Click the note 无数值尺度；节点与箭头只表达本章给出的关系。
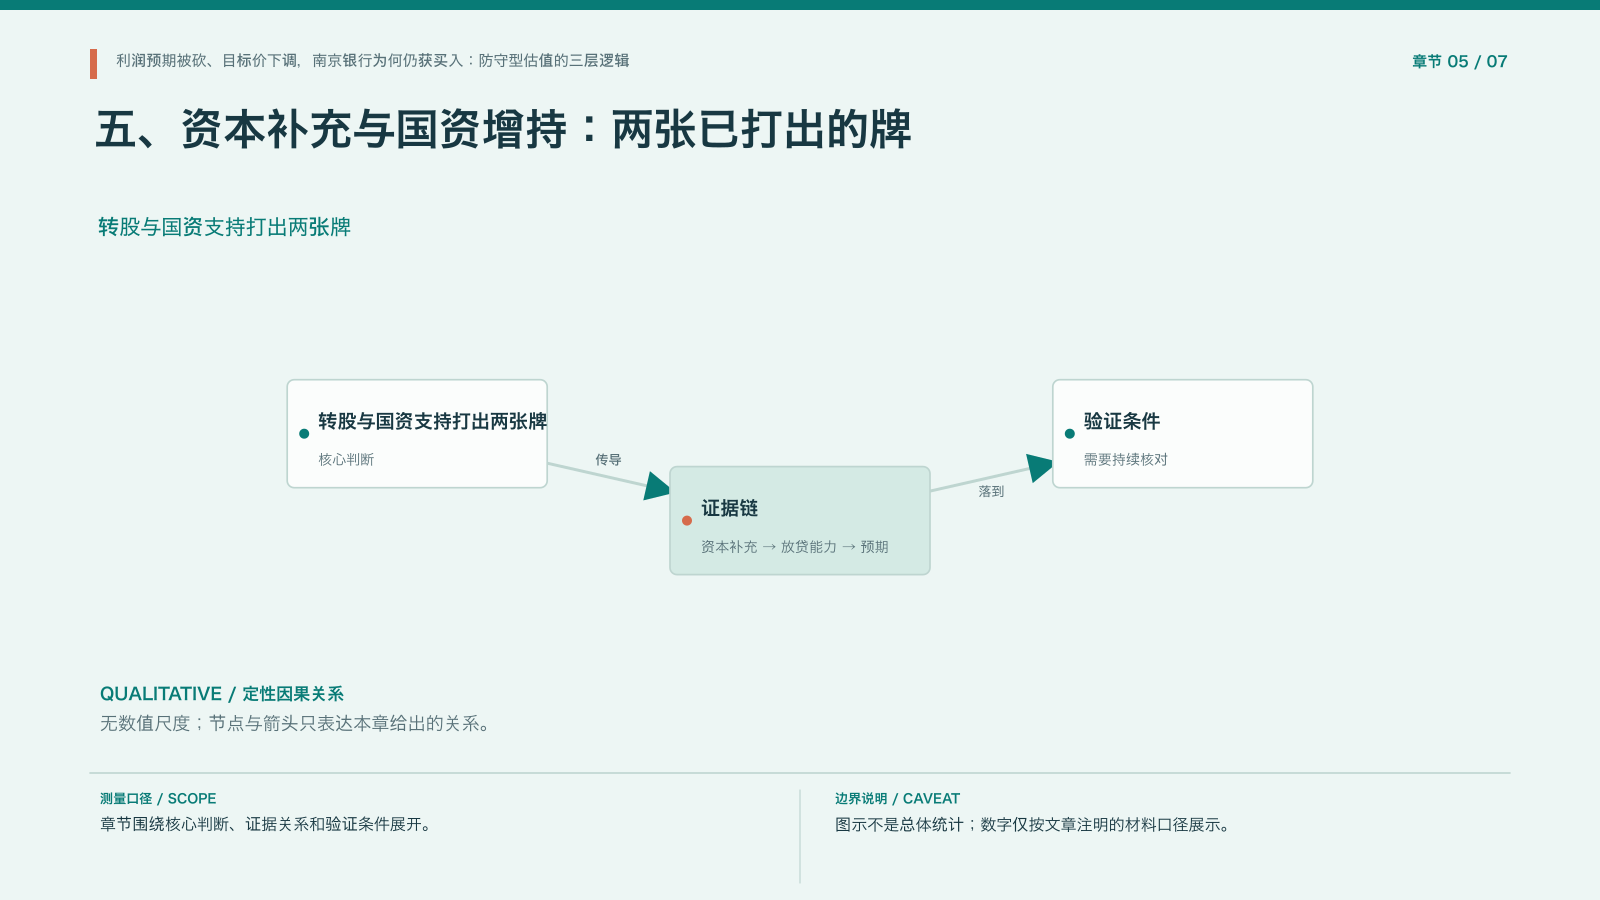This screenshot has height=900, width=1600. pyautogui.click(x=297, y=724)
